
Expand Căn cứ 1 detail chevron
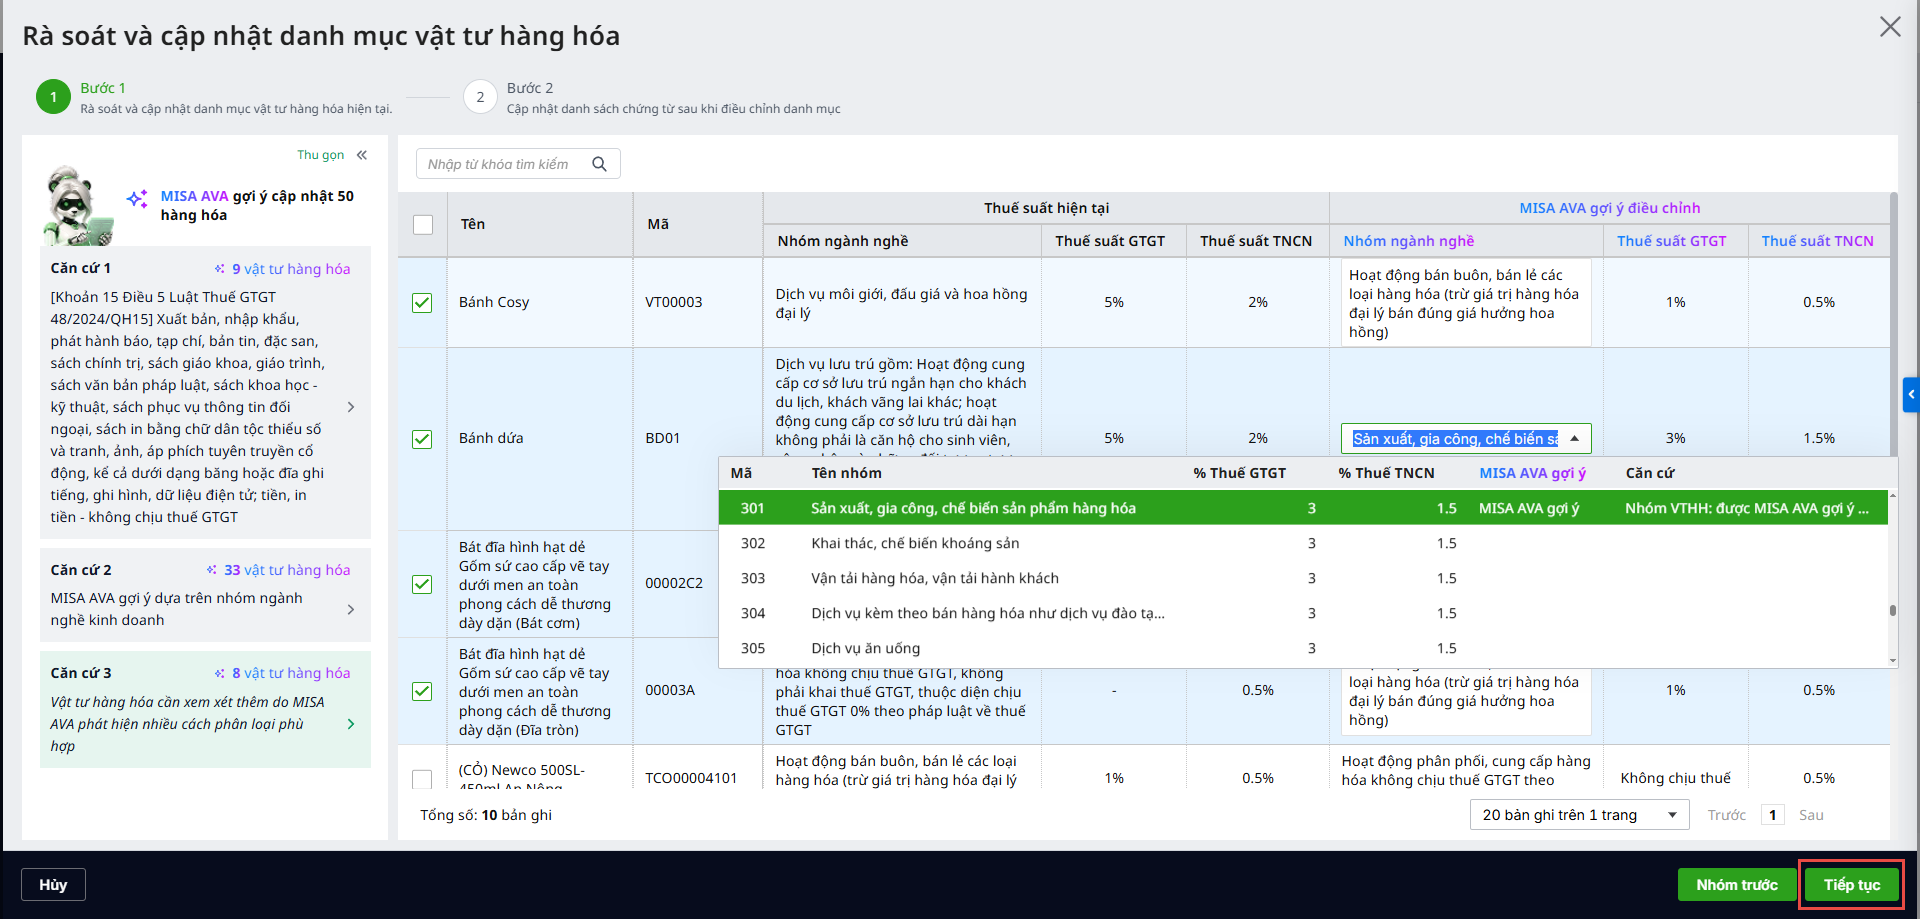coord(351,407)
